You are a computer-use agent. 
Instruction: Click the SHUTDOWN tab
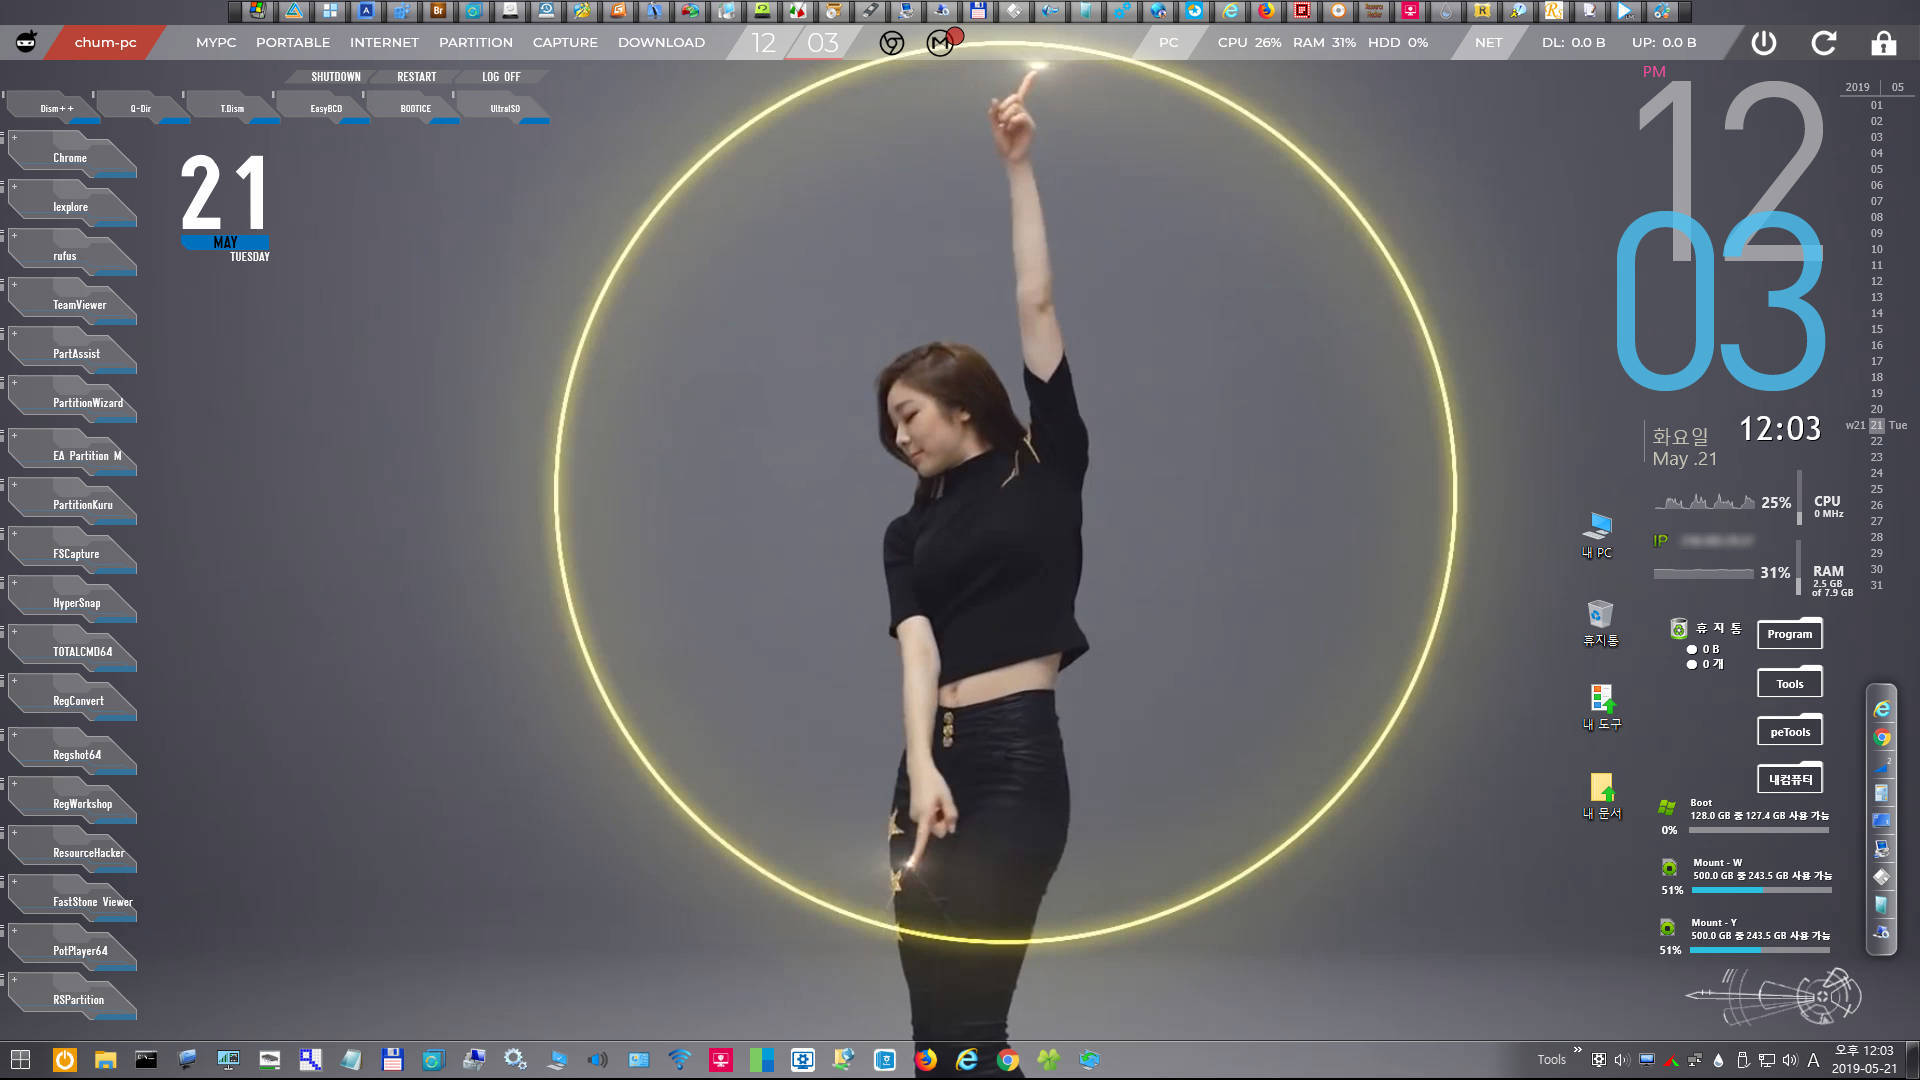pos(336,77)
